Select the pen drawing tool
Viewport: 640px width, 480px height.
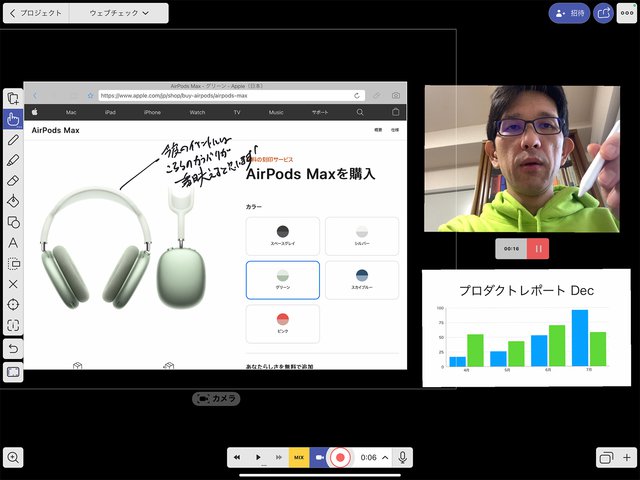(13, 140)
